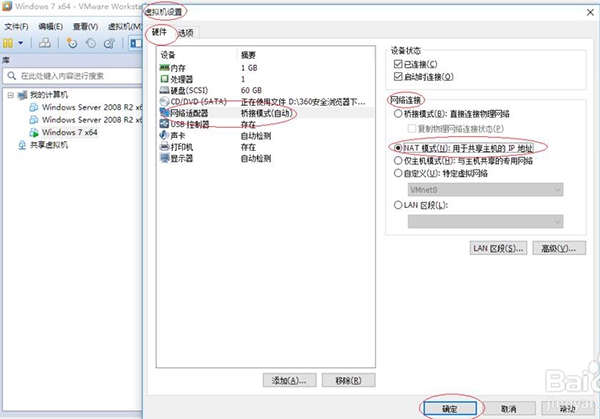Select NAT 模式(N) radio button
The image size is (600, 419).
click(398, 148)
